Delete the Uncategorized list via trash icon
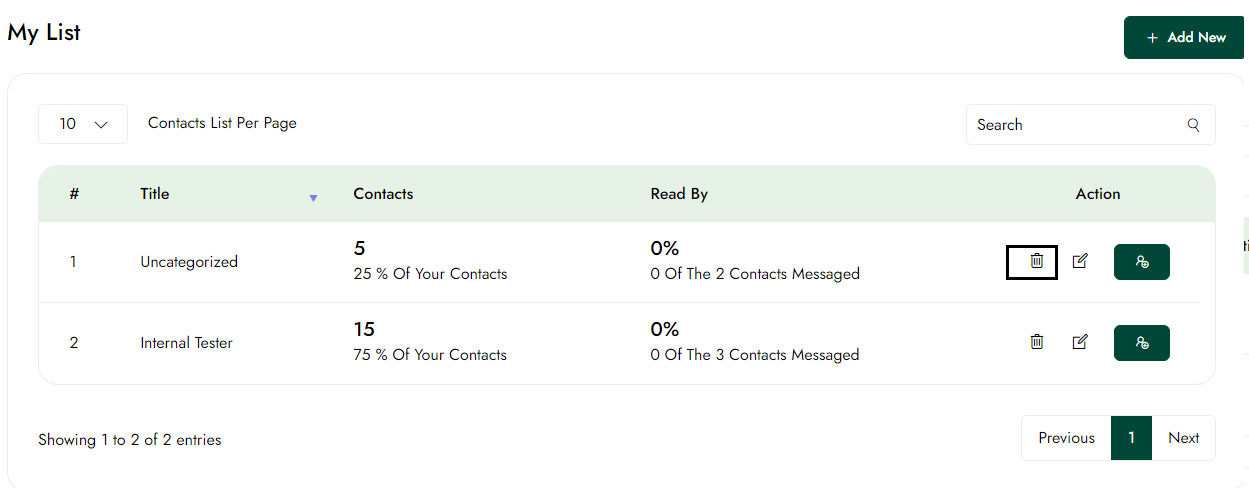The height and width of the screenshot is (488, 1249). coord(1036,261)
